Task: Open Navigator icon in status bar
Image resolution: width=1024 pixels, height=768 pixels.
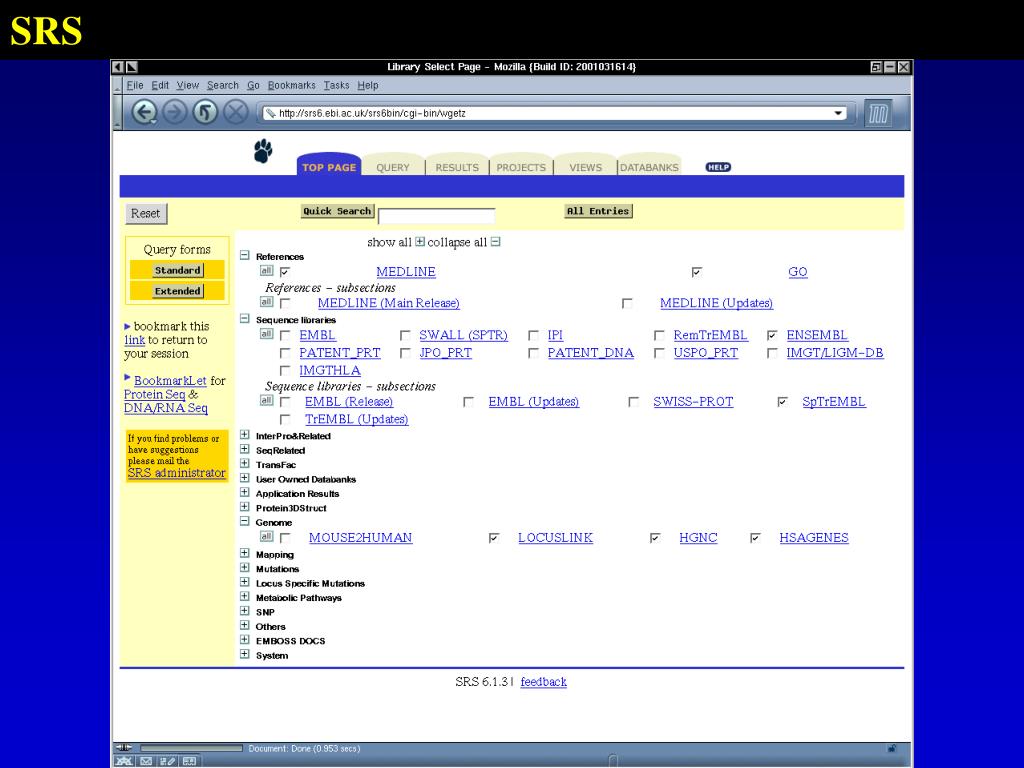Action: 124,761
